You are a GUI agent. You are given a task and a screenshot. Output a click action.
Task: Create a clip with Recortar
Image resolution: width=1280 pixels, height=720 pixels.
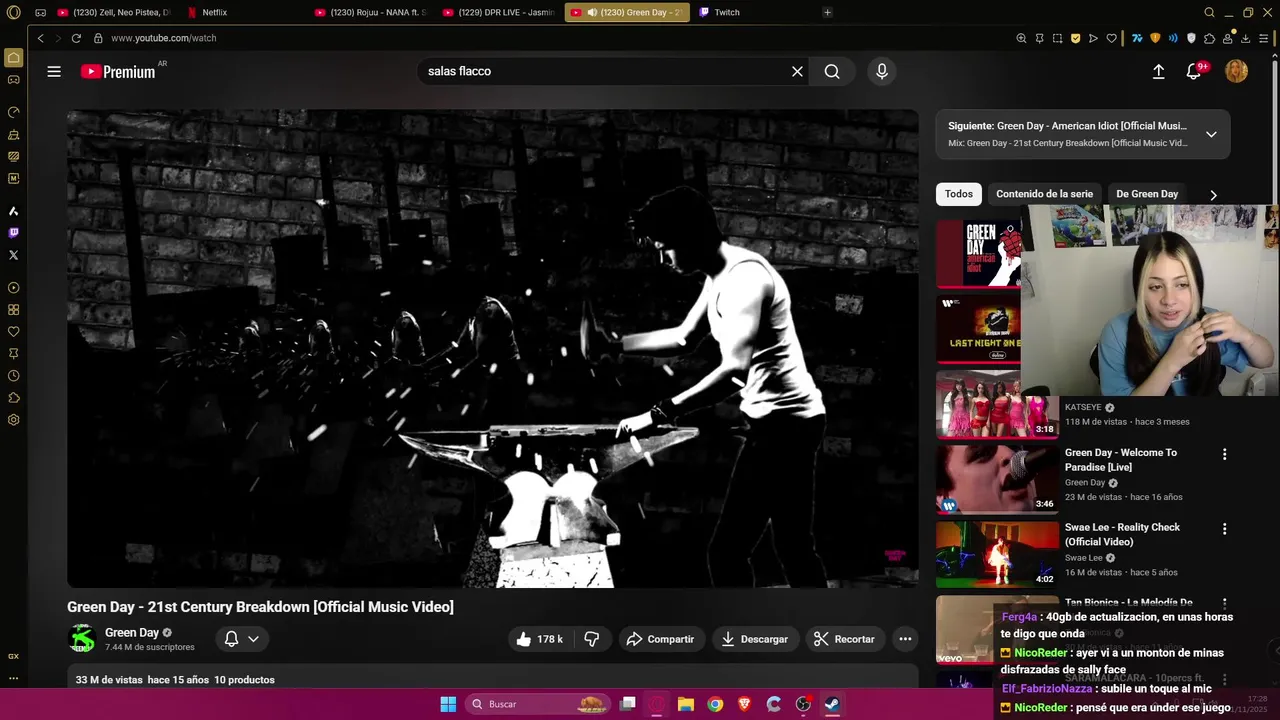pos(845,639)
